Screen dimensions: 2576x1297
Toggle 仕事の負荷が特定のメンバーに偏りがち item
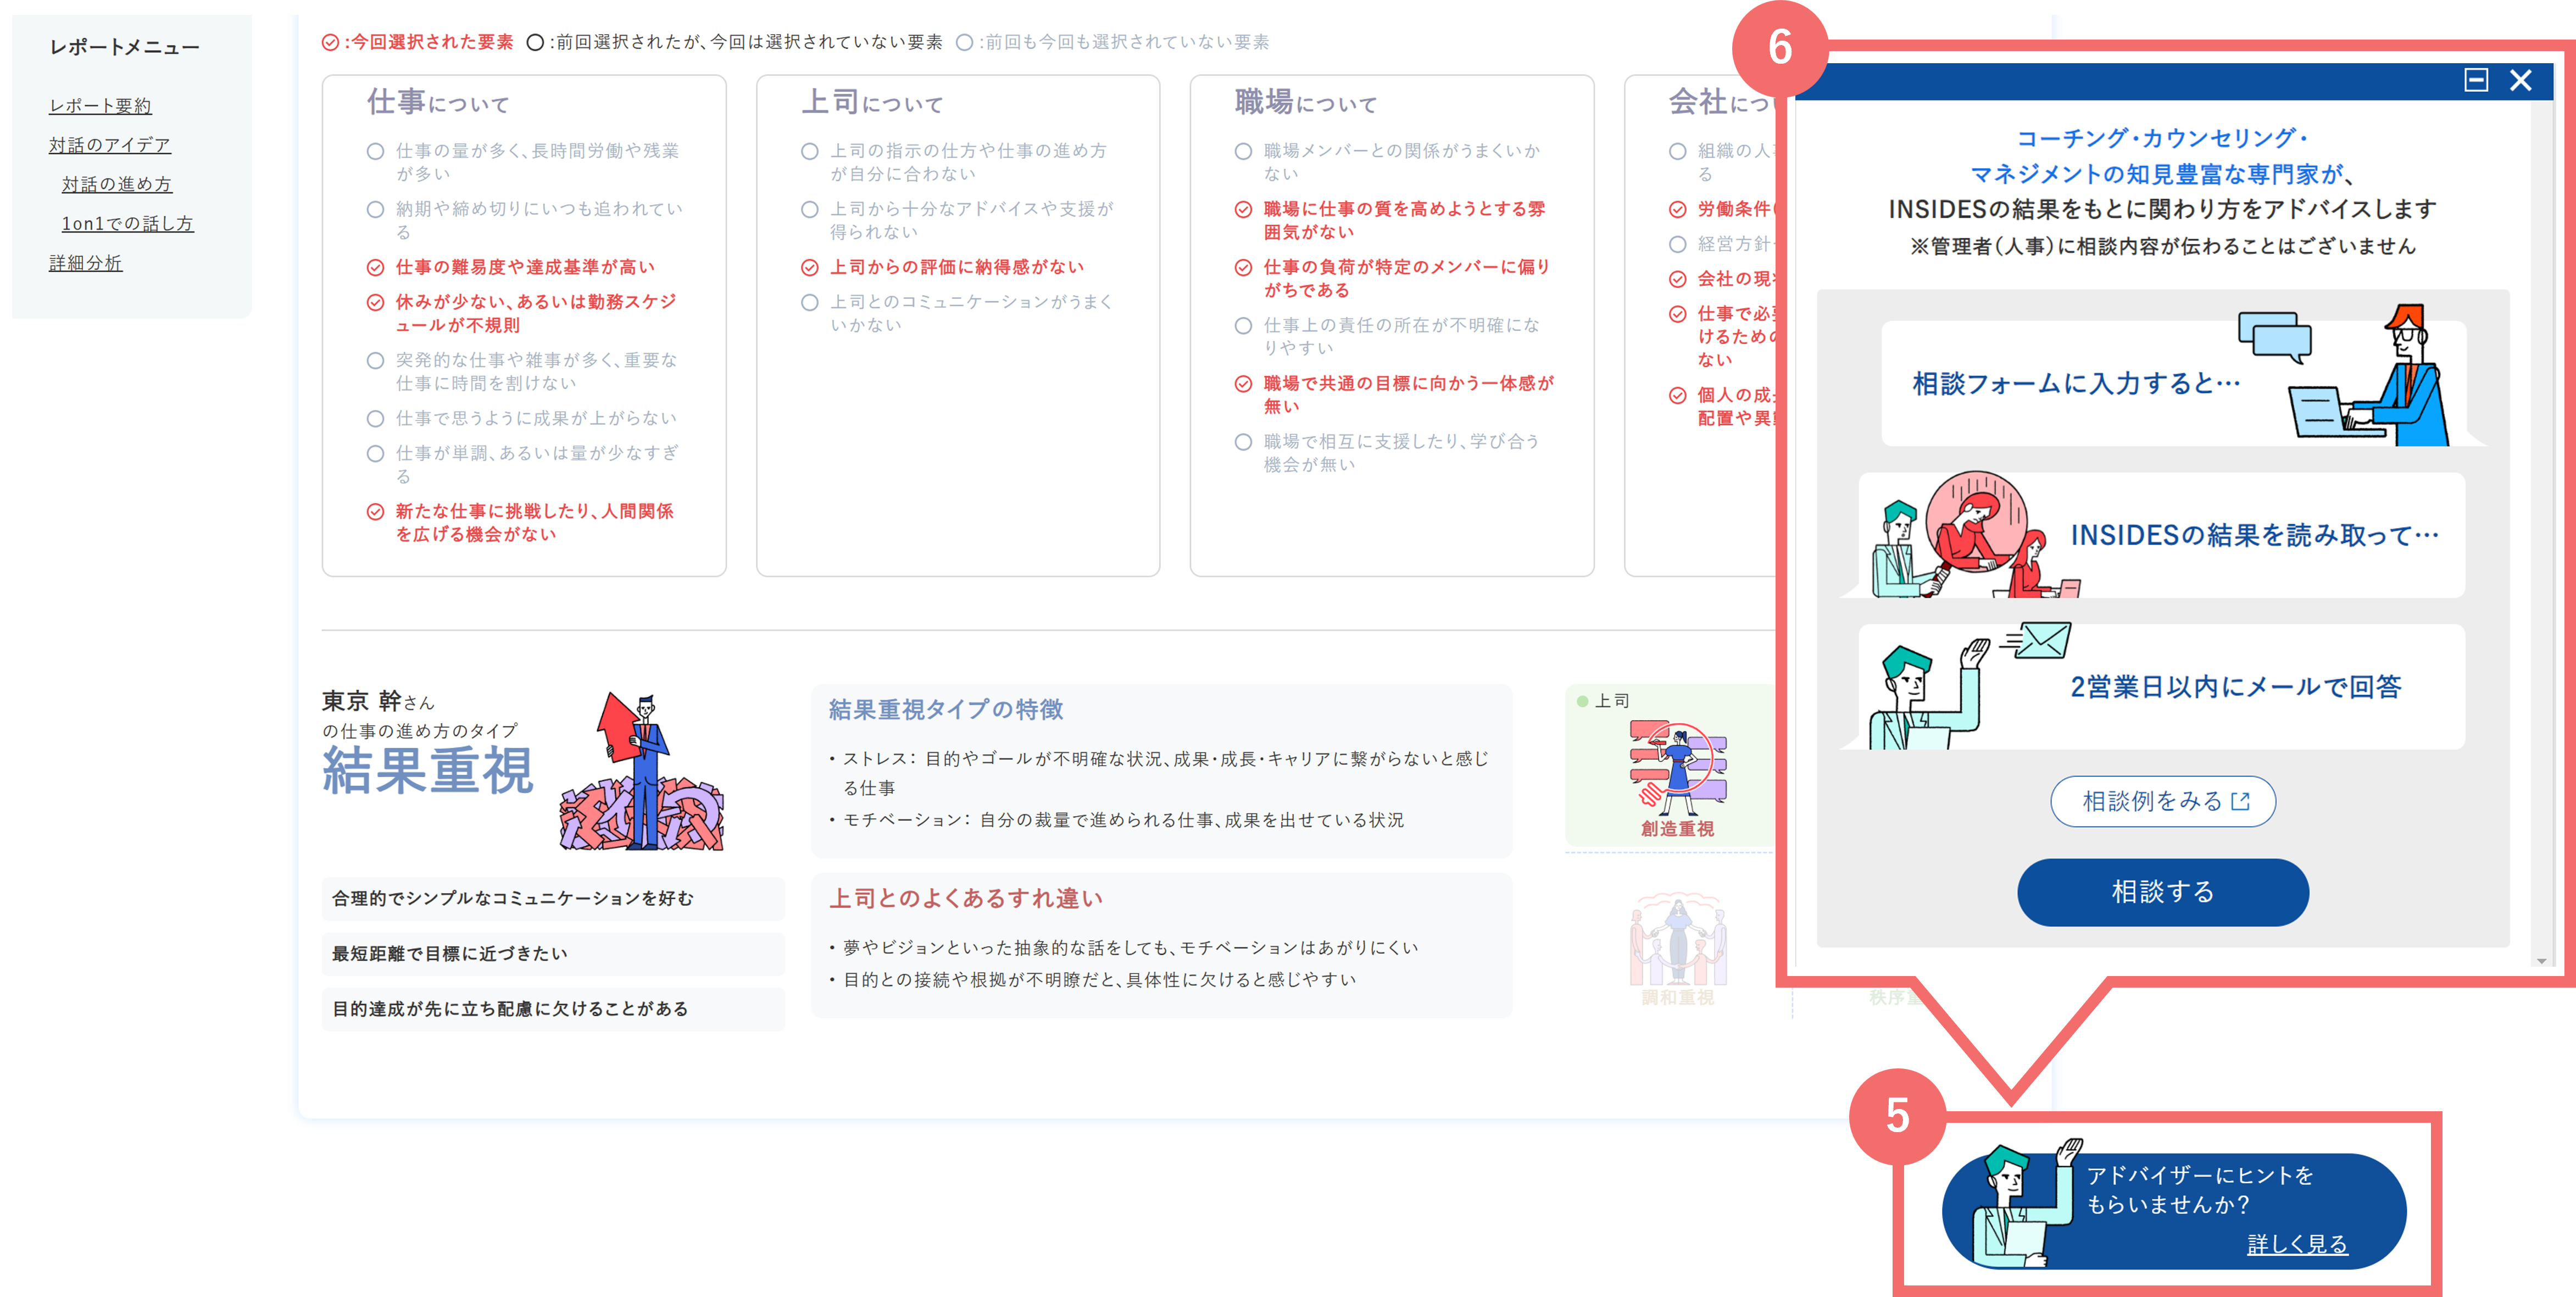(x=1393, y=277)
